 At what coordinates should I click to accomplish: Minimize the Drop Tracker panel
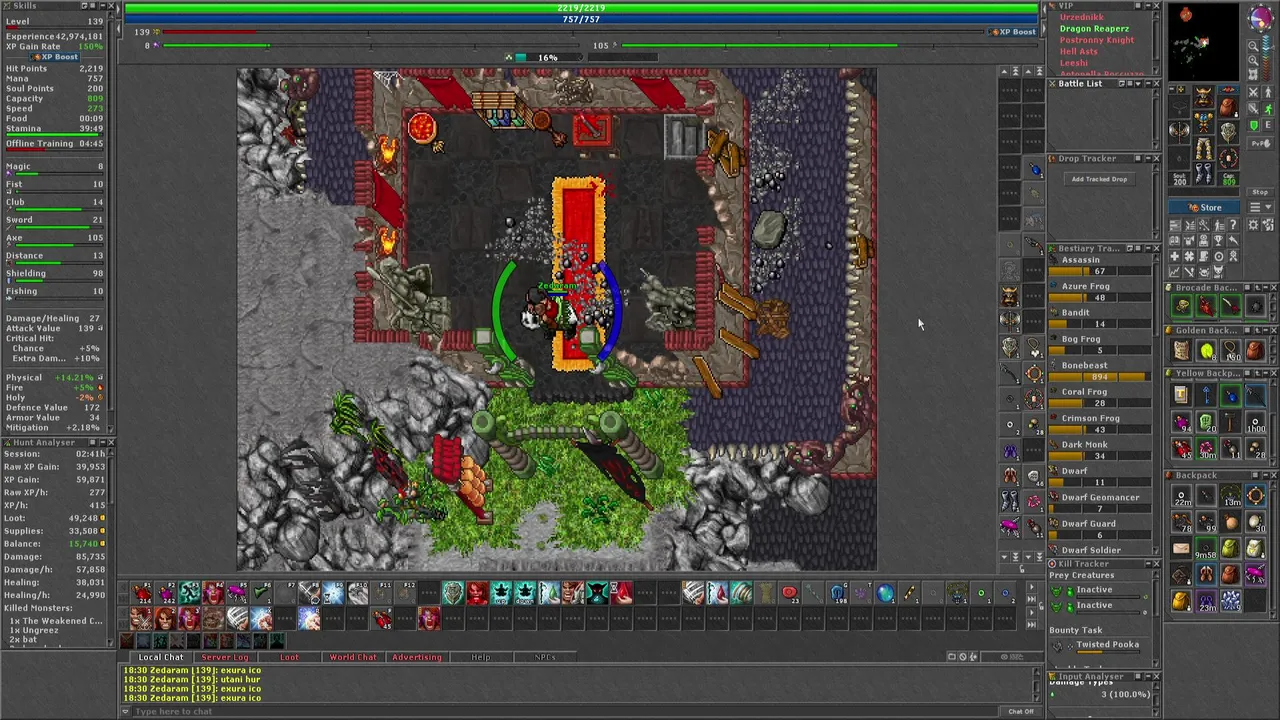point(1148,158)
